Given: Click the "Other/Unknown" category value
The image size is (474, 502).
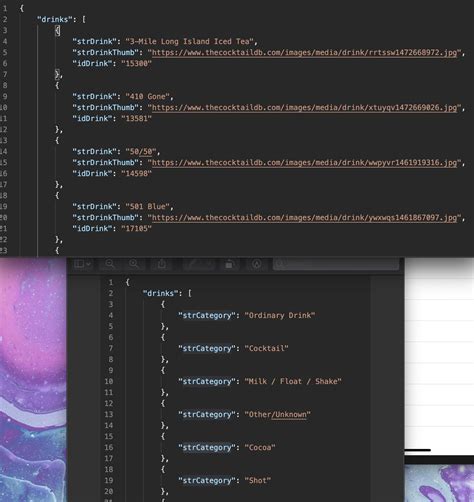Looking at the screenshot, I should coord(277,414).
